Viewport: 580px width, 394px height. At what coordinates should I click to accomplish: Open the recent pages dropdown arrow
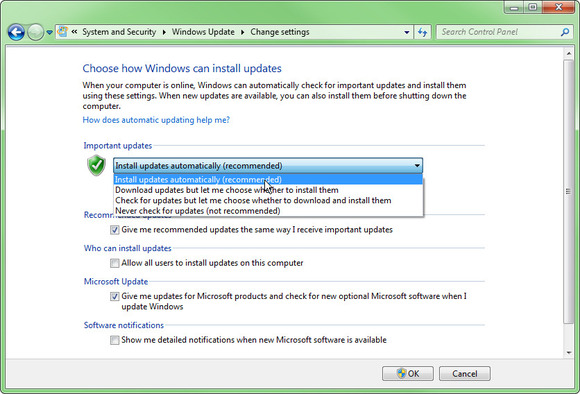(49, 33)
